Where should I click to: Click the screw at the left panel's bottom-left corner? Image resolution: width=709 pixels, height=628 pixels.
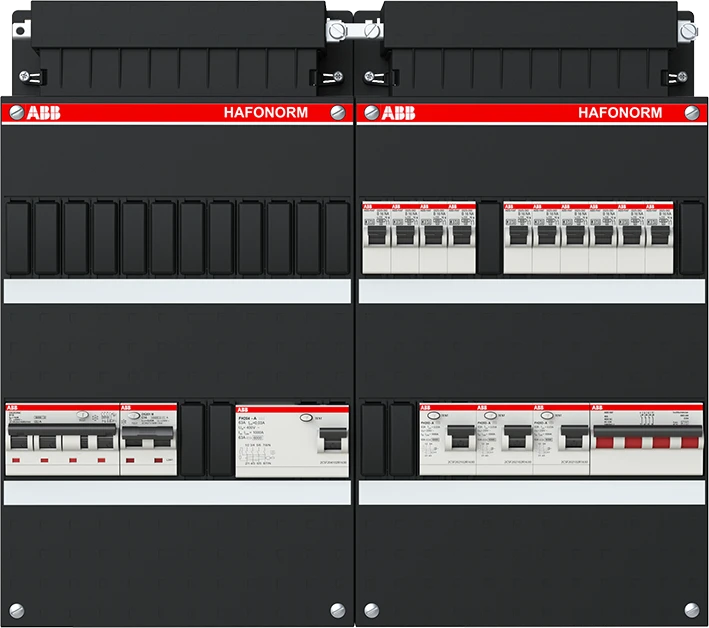pos(15,608)
